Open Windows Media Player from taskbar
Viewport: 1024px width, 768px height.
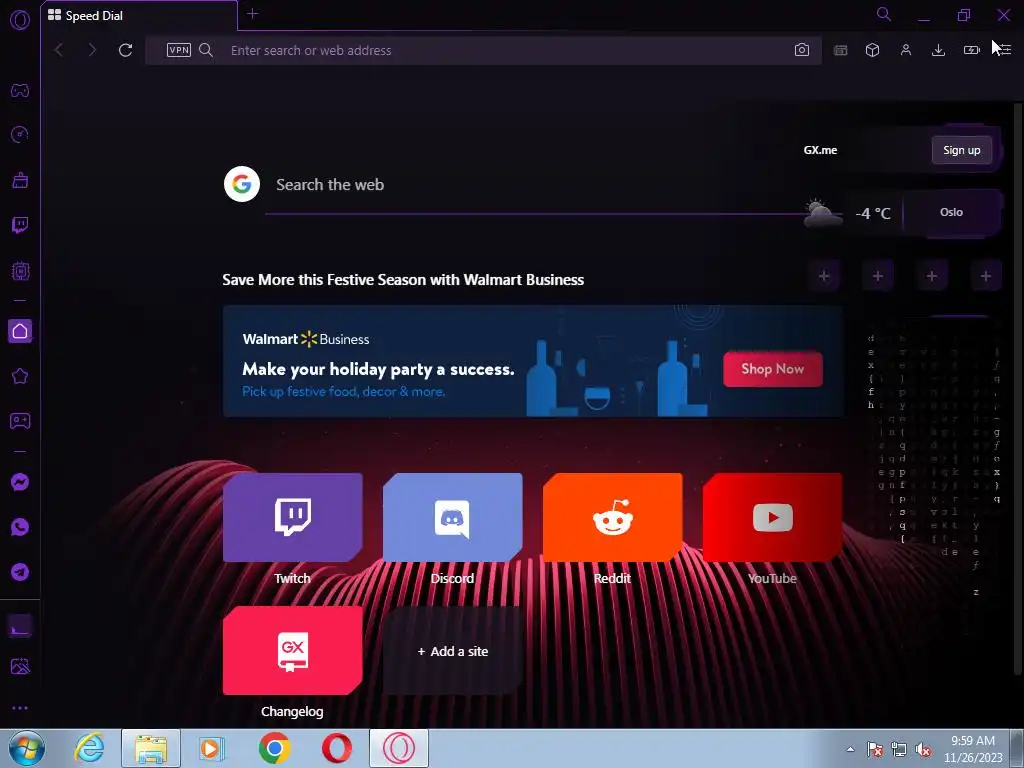coord(212,748)
